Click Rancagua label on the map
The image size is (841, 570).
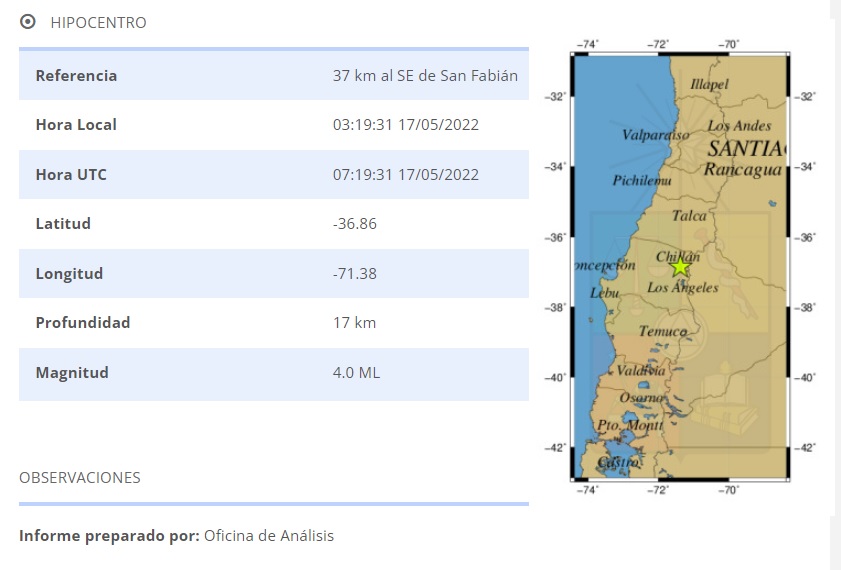point(743,169)
